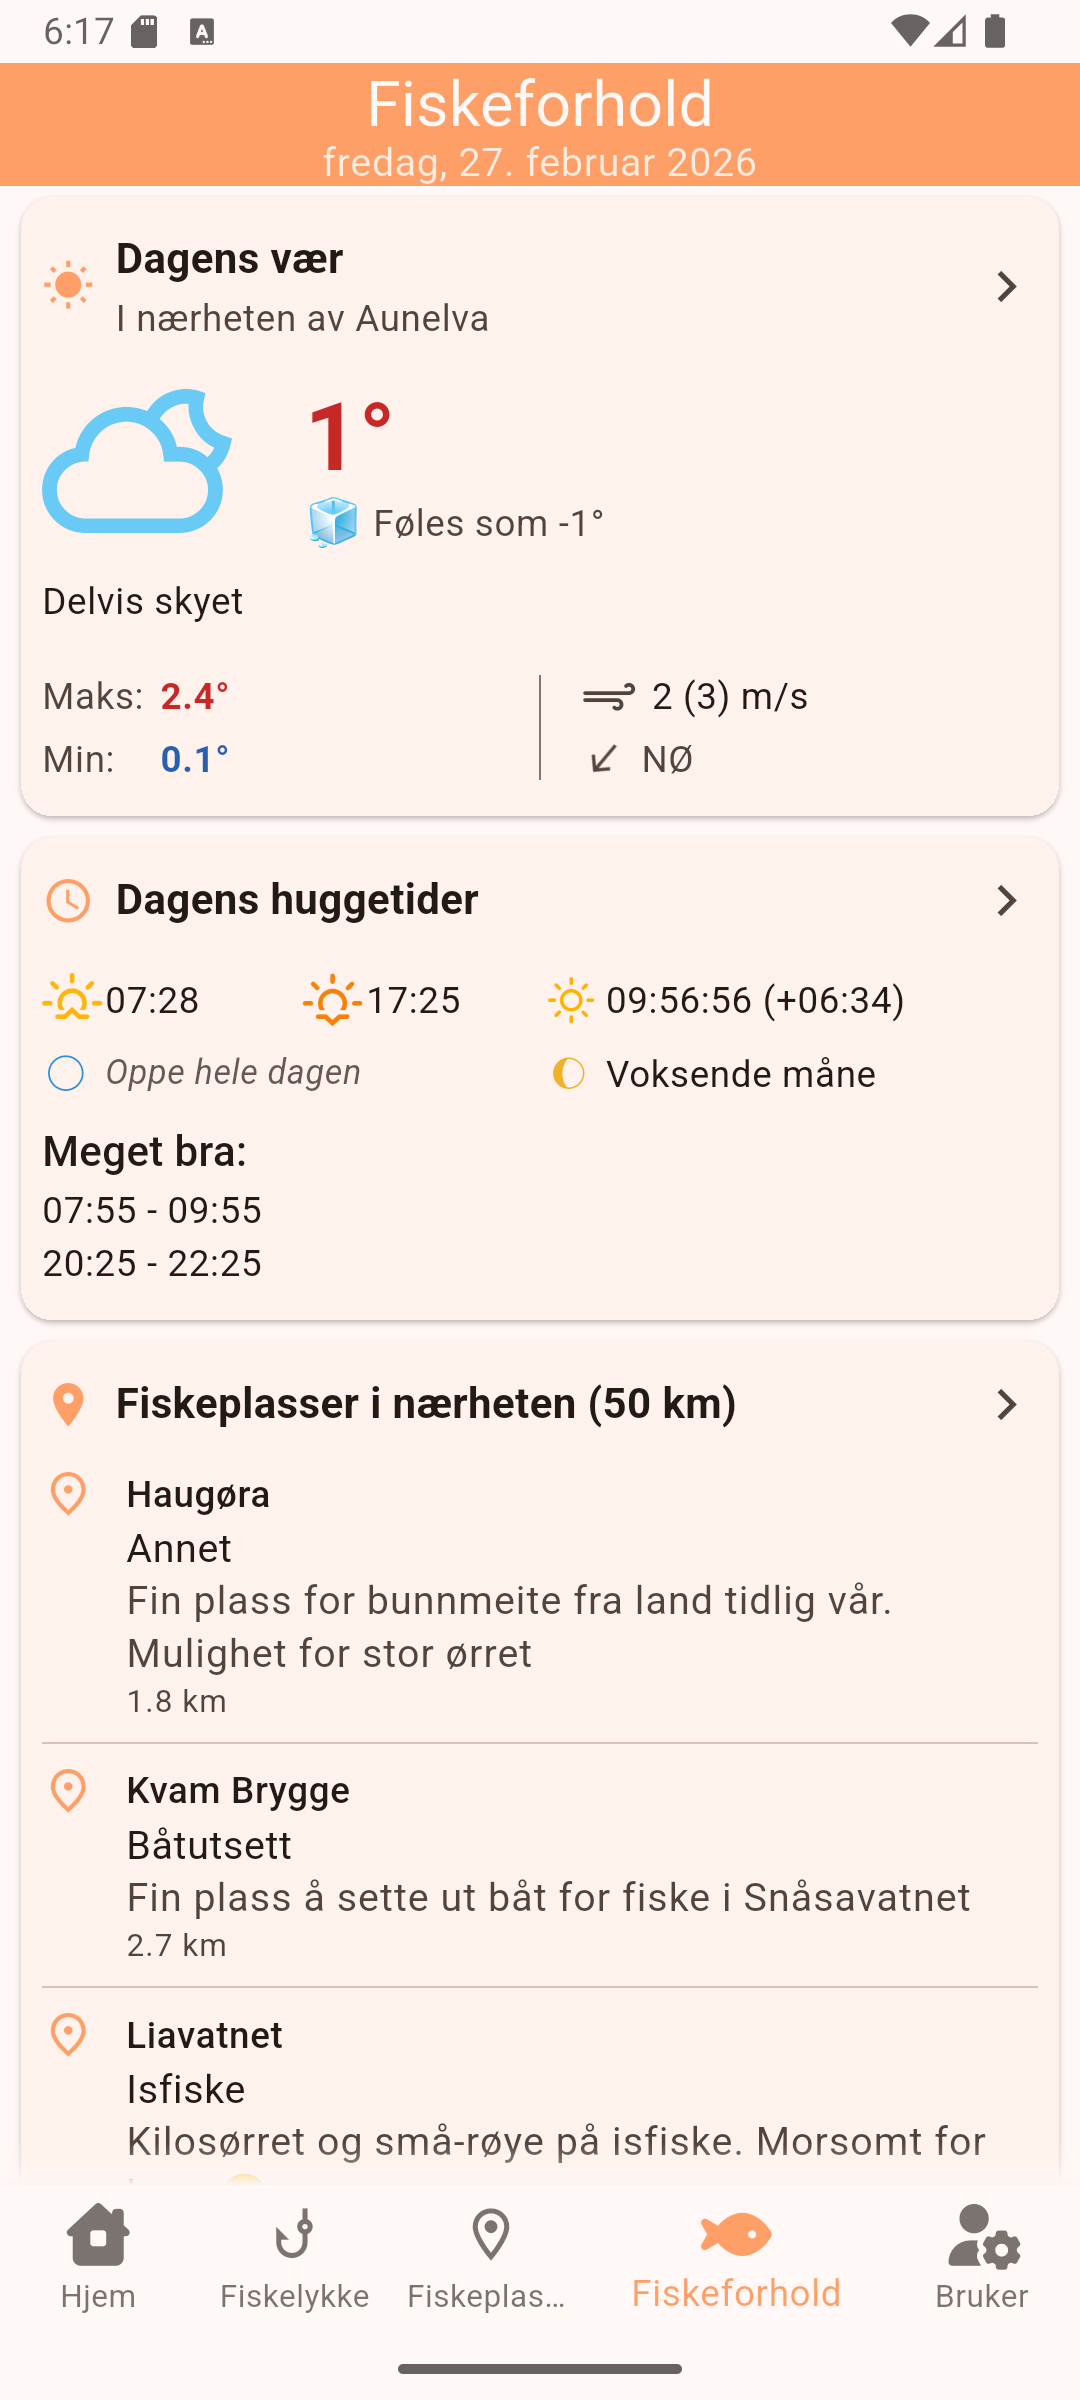The width and height of the screenshot is (1080, 2400).
Task: Tap the clock icon beside Dagens huggetider
Action: click(x=68, y=901)
